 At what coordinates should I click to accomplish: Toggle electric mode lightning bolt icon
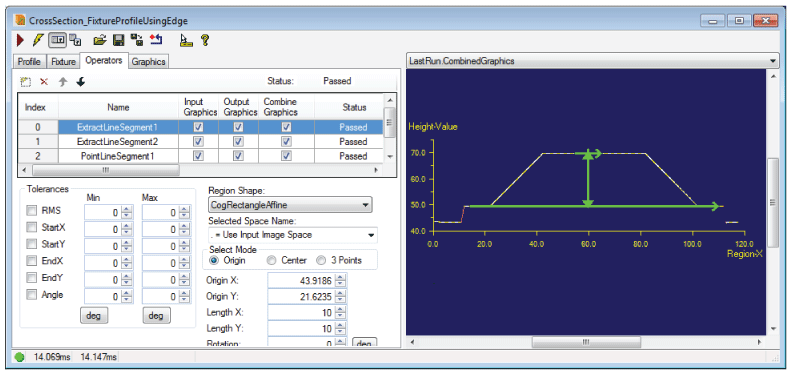coord(38,39)
